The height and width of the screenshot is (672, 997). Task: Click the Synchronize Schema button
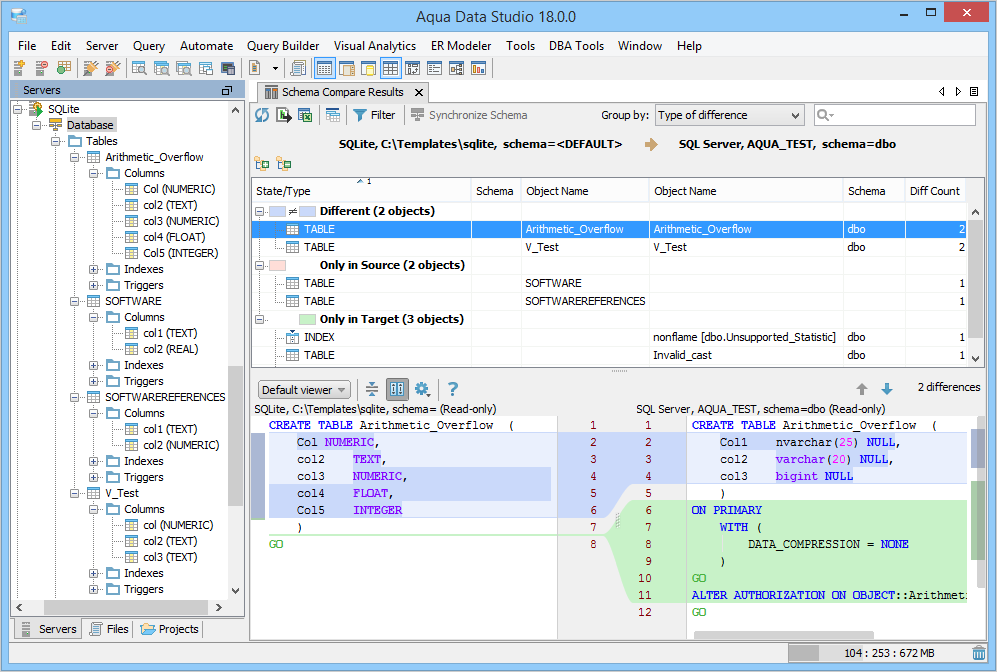tap(469, 115)
